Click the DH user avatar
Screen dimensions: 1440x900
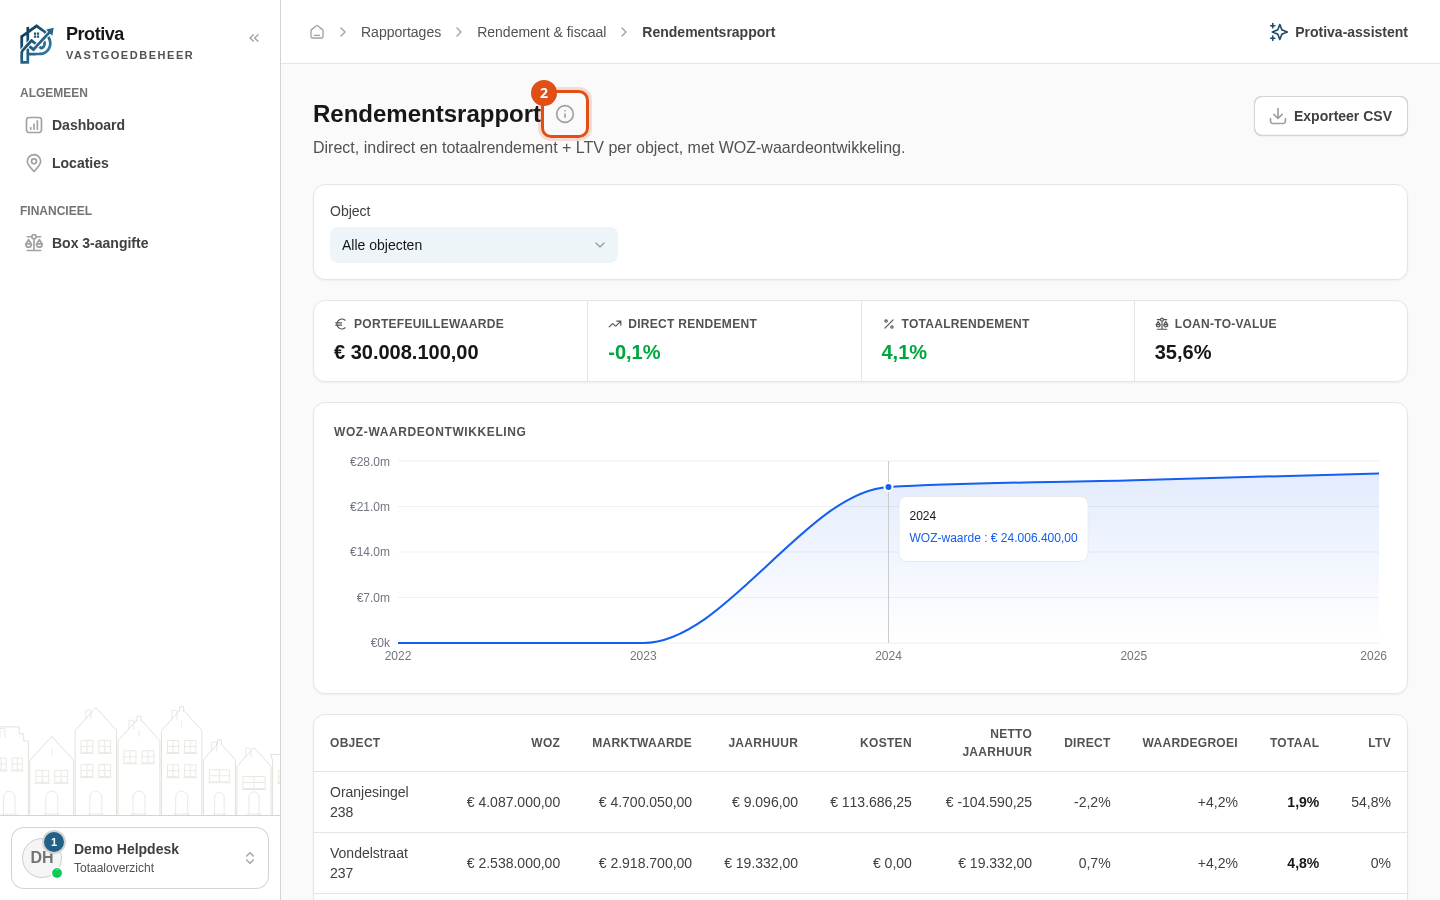tap(42, 858)
